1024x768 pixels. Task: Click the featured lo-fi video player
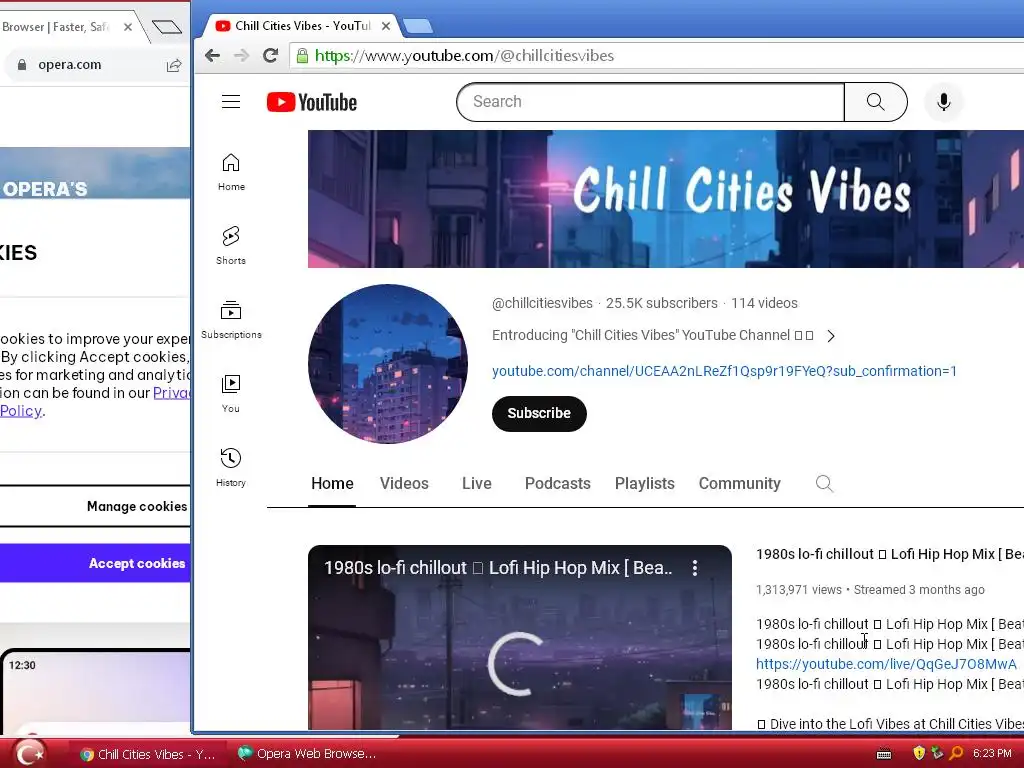pos(520,637)
